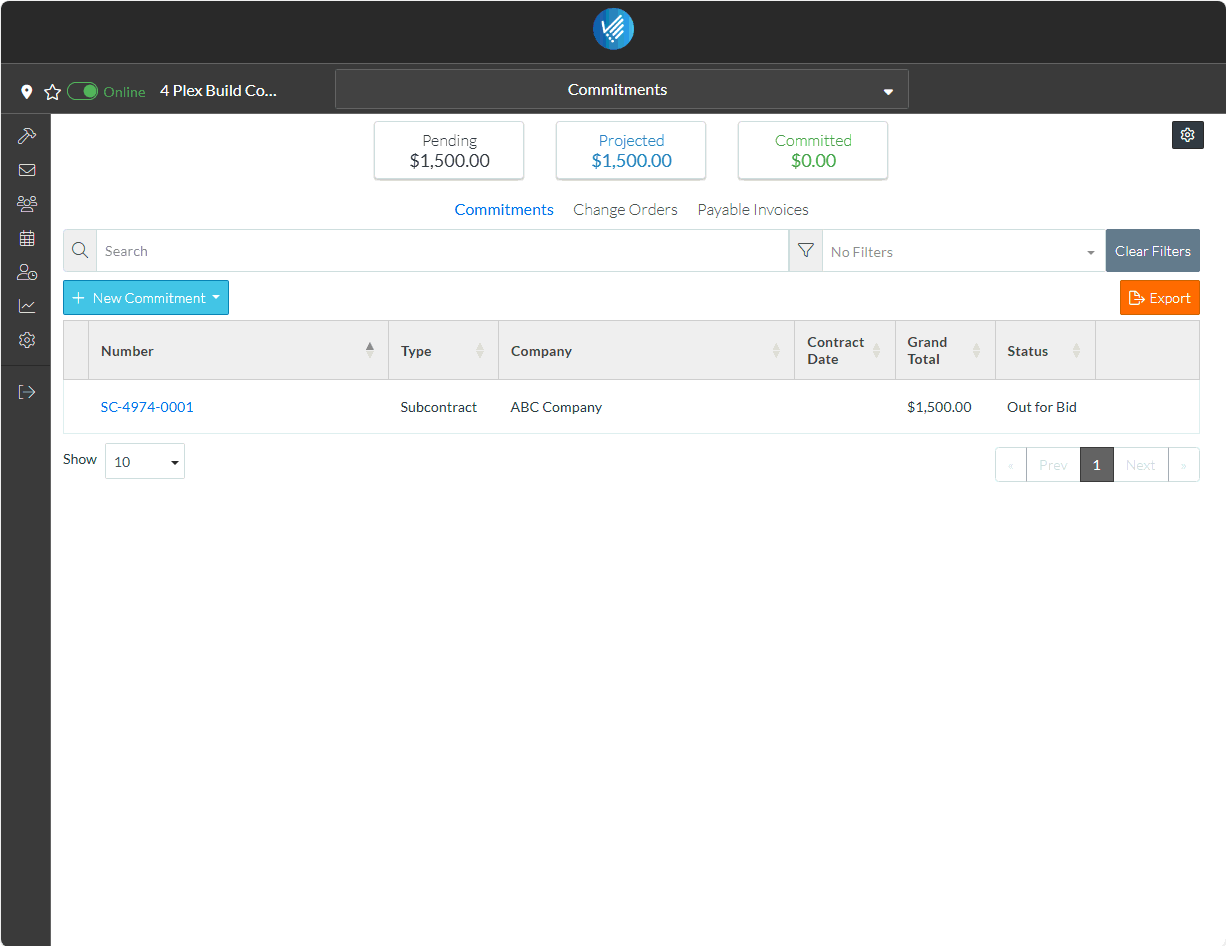
Task: Open the gear settings button at top right
Action: click(x=1188, y=135)
